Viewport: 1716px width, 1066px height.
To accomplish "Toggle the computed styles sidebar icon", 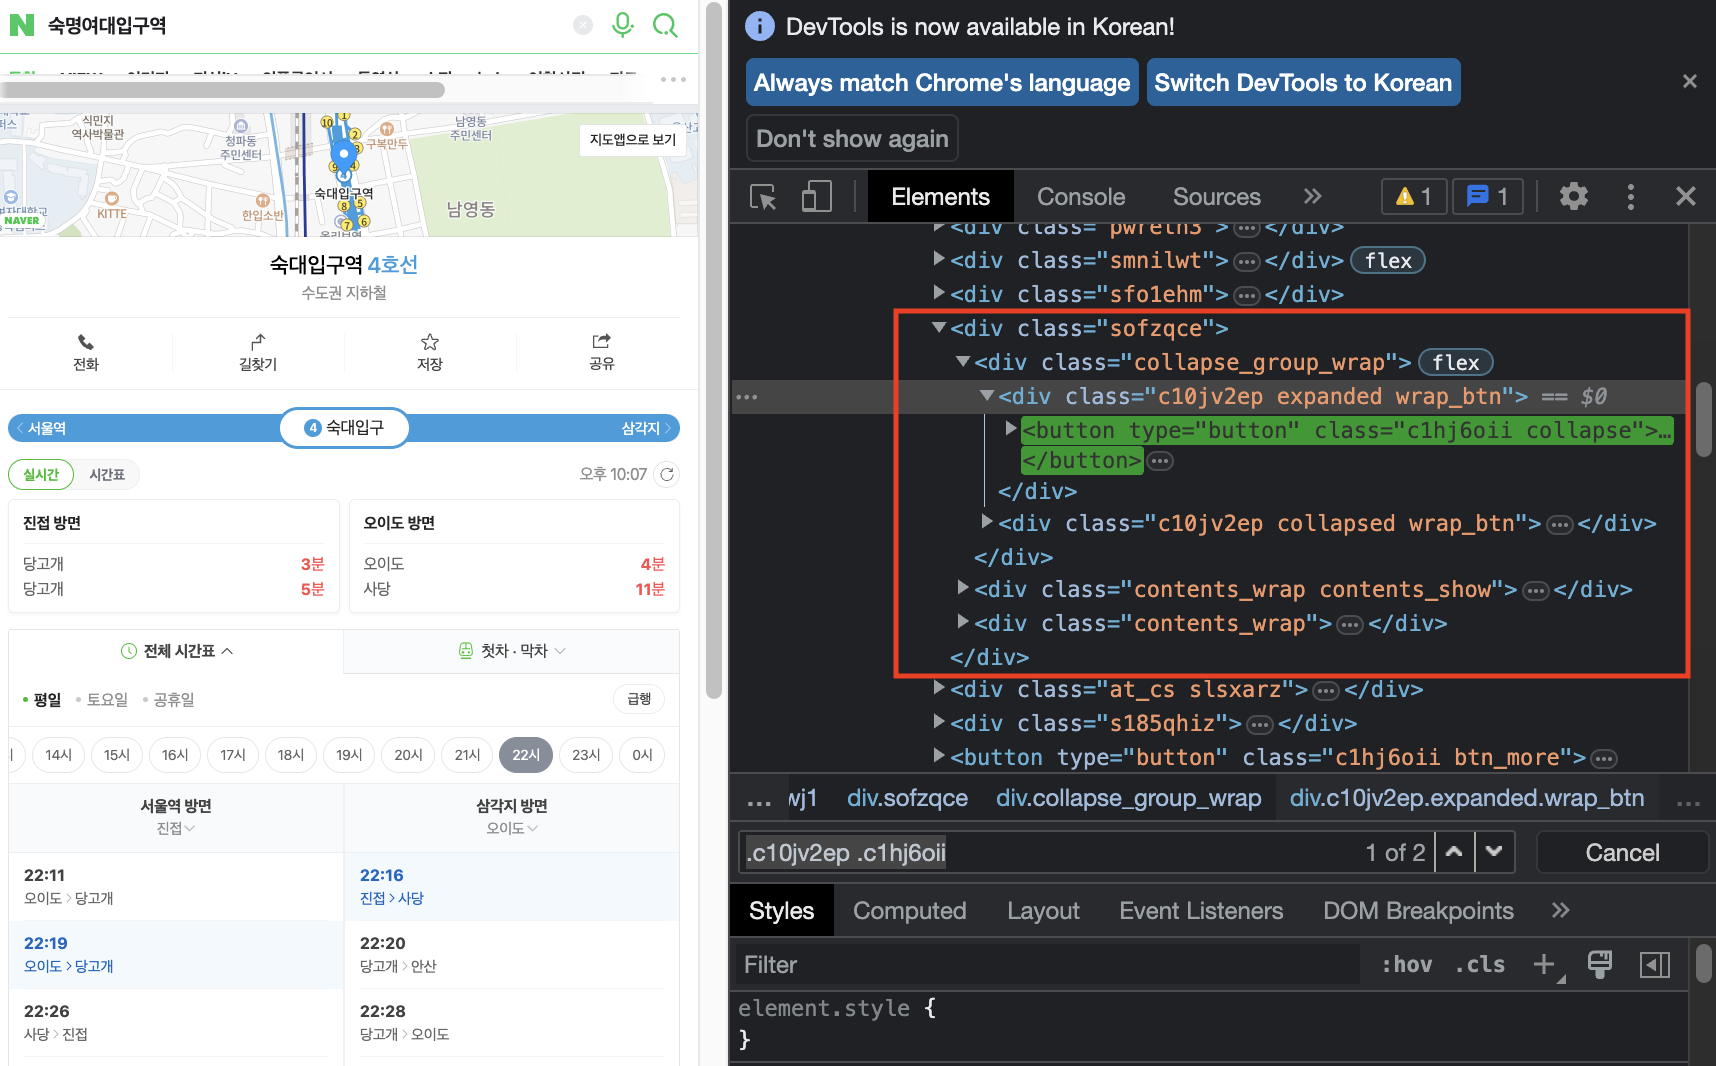I will click(1655, 964).
